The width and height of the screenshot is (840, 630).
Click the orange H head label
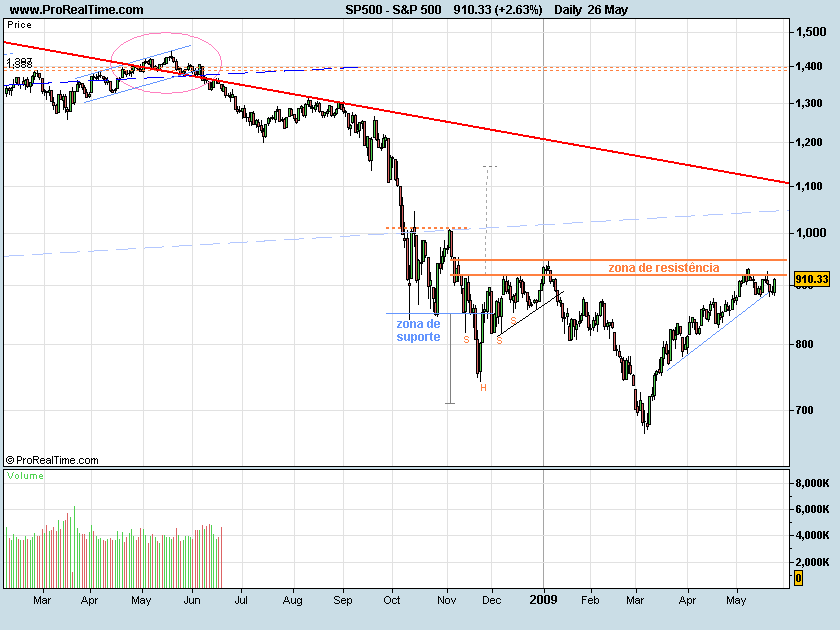point(483,387)
